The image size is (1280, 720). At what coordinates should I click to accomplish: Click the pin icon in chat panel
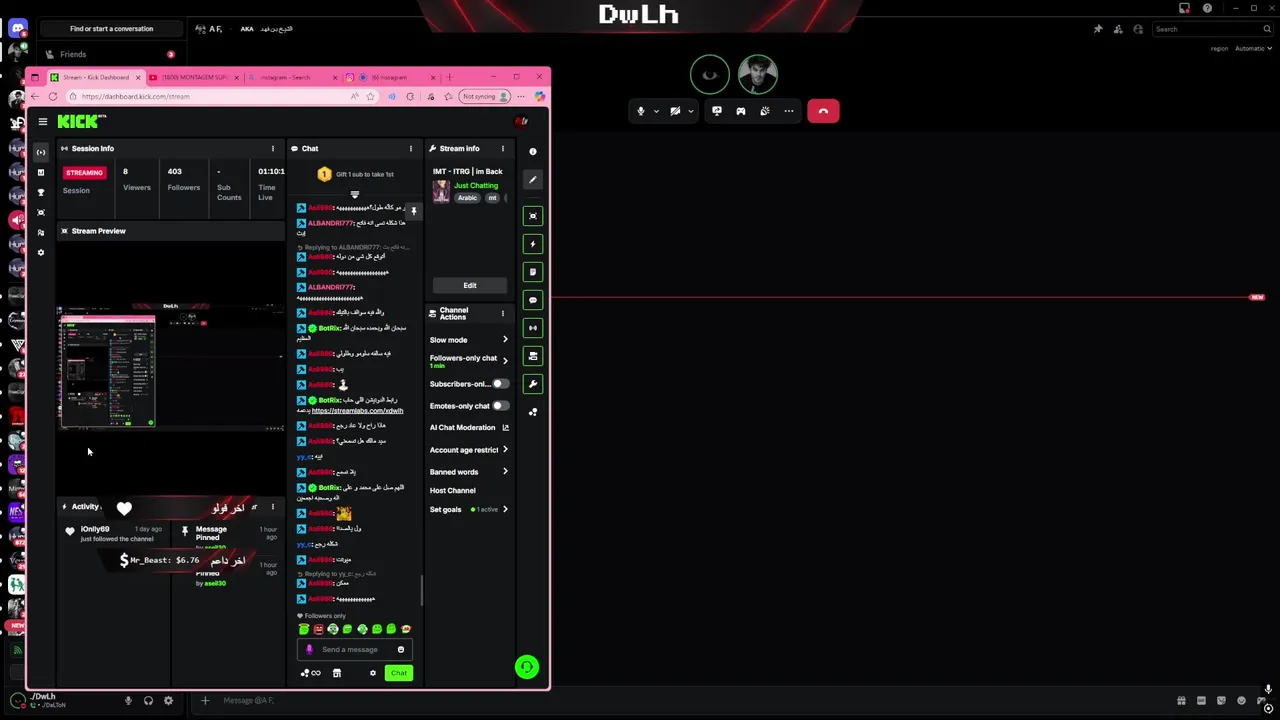(x=413, y=211)
